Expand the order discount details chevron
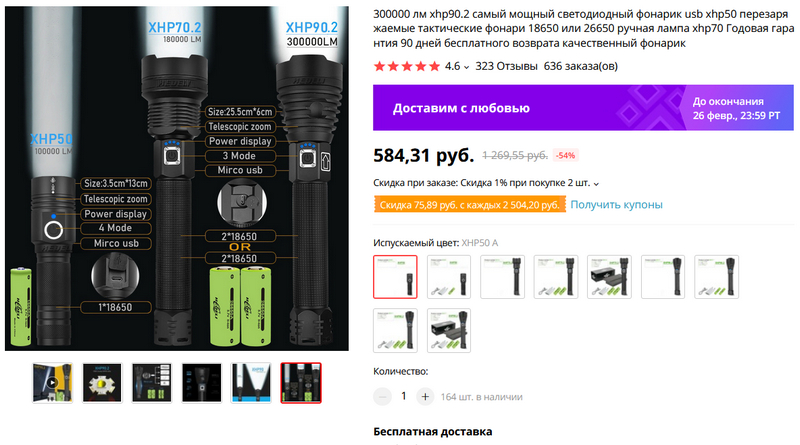Image resolution: width=800 pixels, height=445 pixels. click(596, 184)
